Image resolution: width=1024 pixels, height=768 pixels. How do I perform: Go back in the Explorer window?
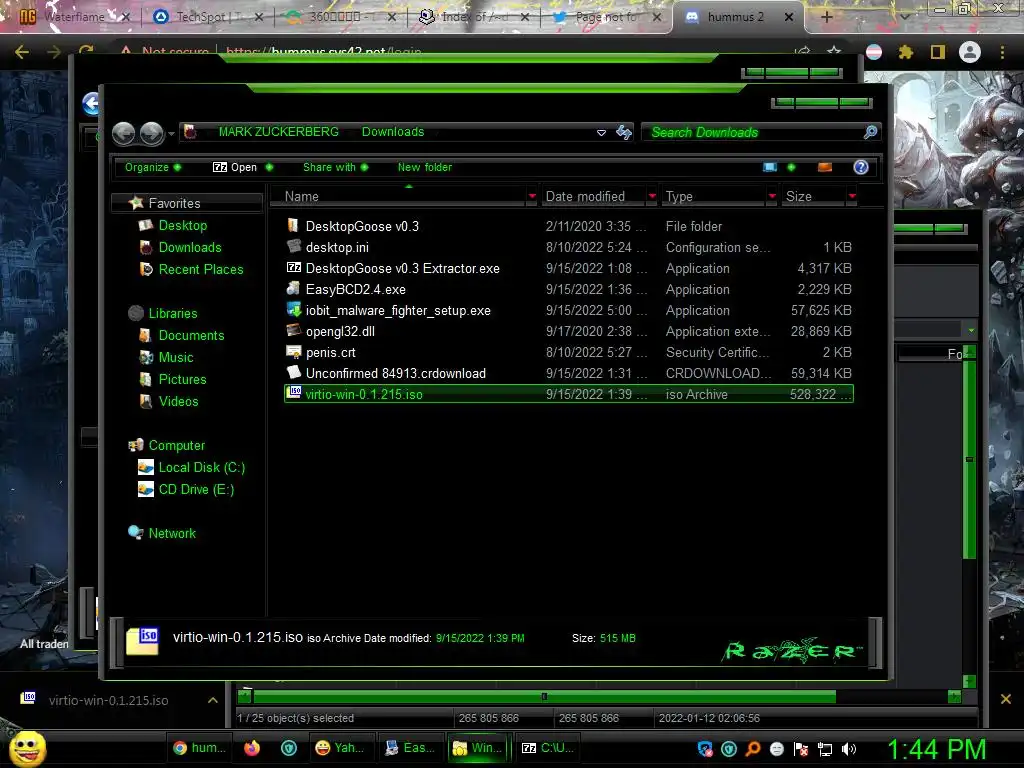click(123, 133)
